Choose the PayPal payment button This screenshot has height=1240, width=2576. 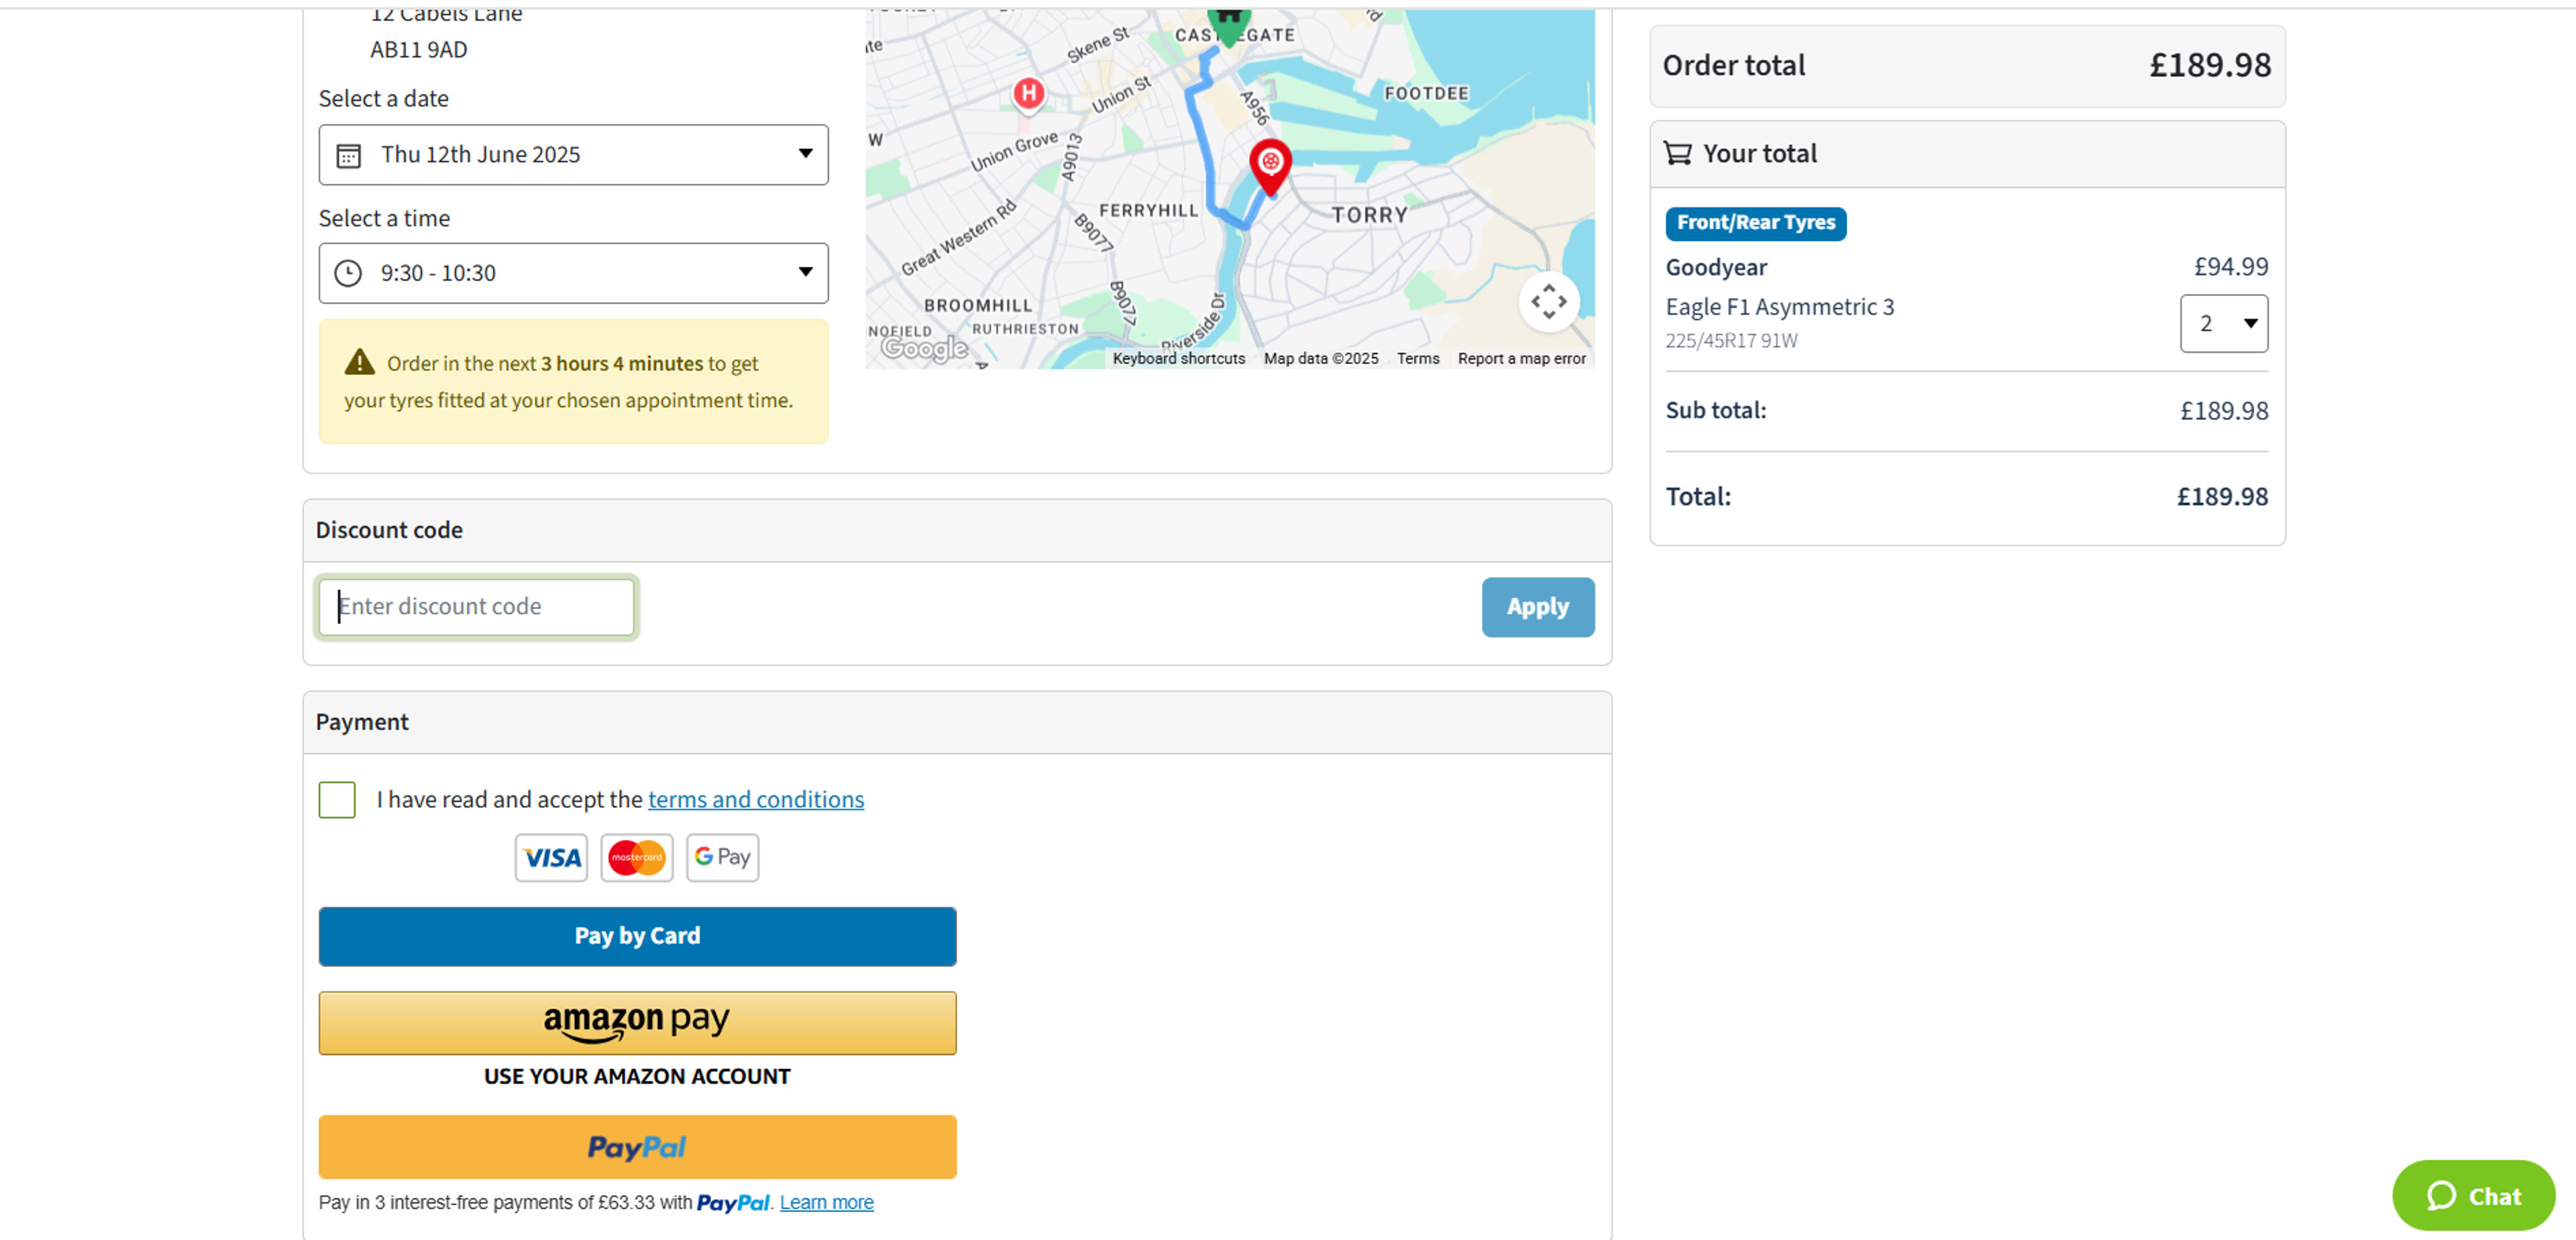[x=637, y=1146]
